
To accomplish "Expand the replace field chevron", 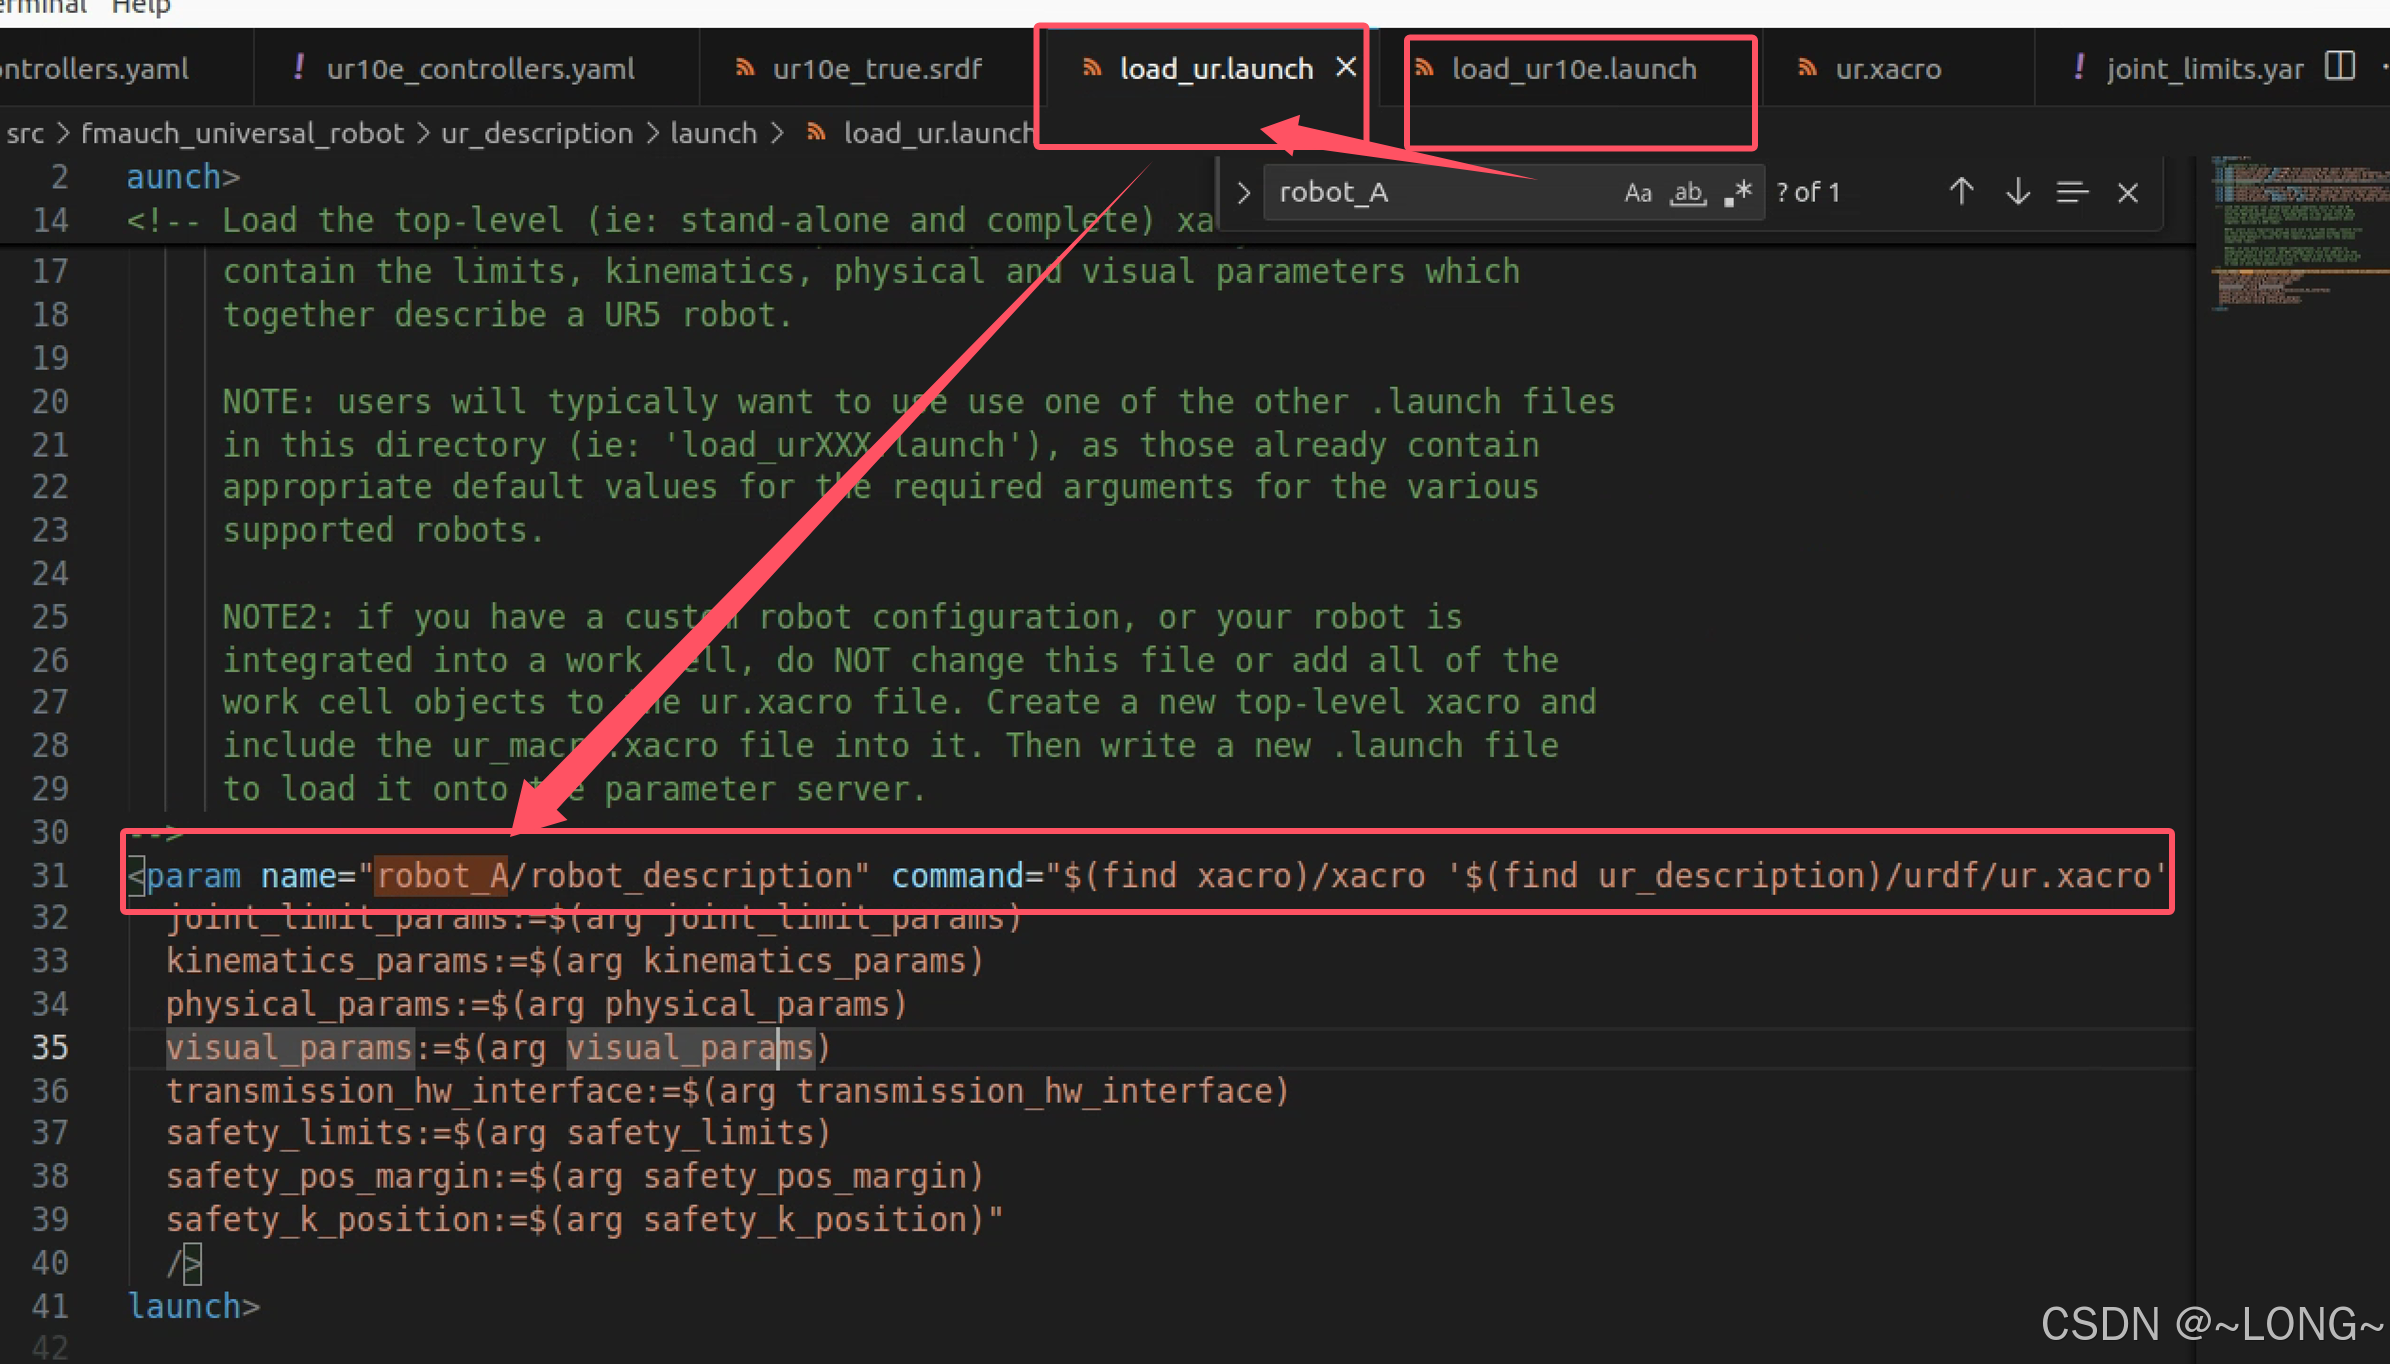I will click(x=1243, y=192).
